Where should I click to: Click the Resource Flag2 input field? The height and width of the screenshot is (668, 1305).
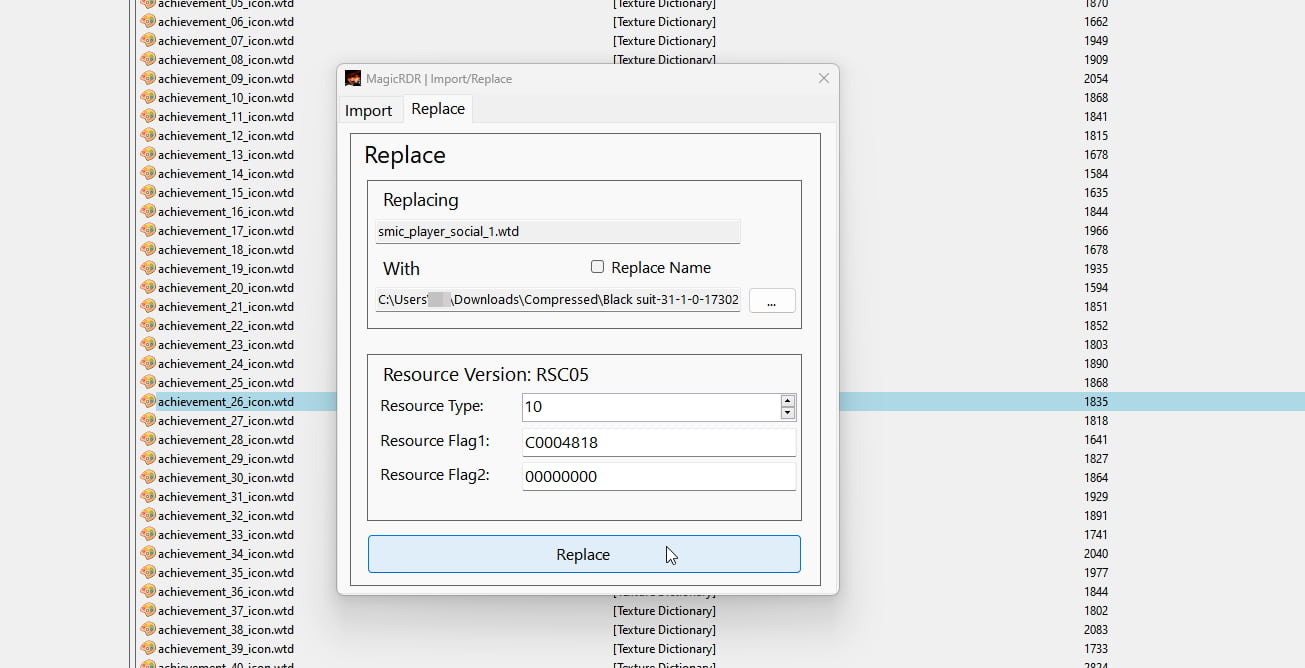tap(658, 475)
